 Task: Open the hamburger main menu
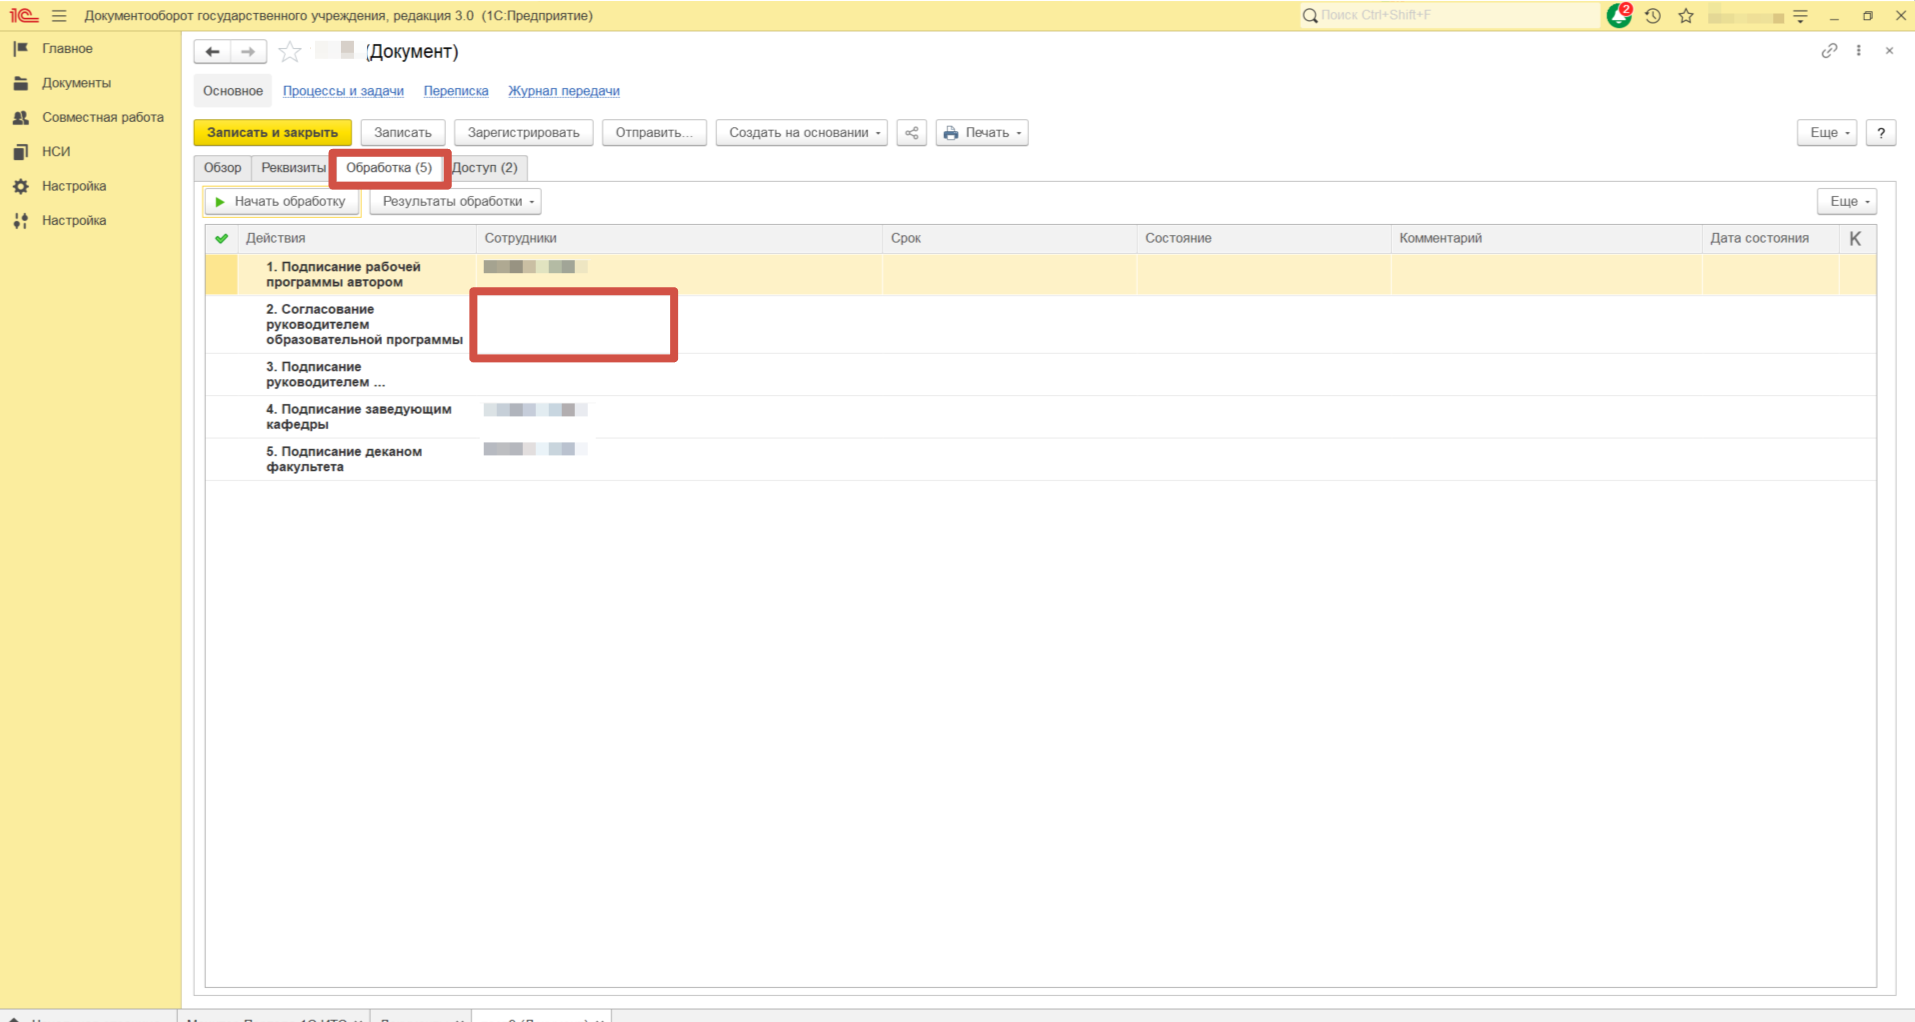coord(59,16)
